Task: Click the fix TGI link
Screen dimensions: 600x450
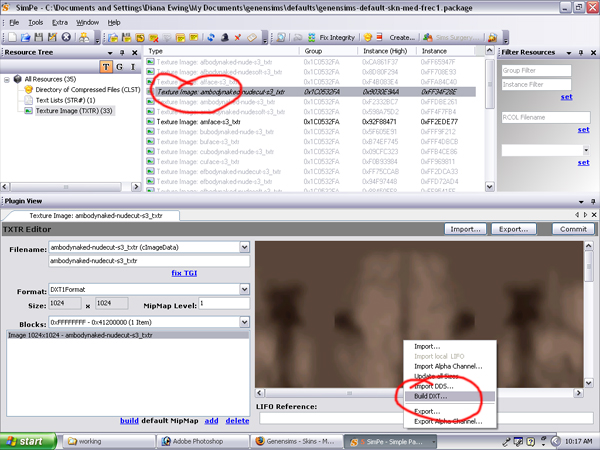Action: [184, 273]
